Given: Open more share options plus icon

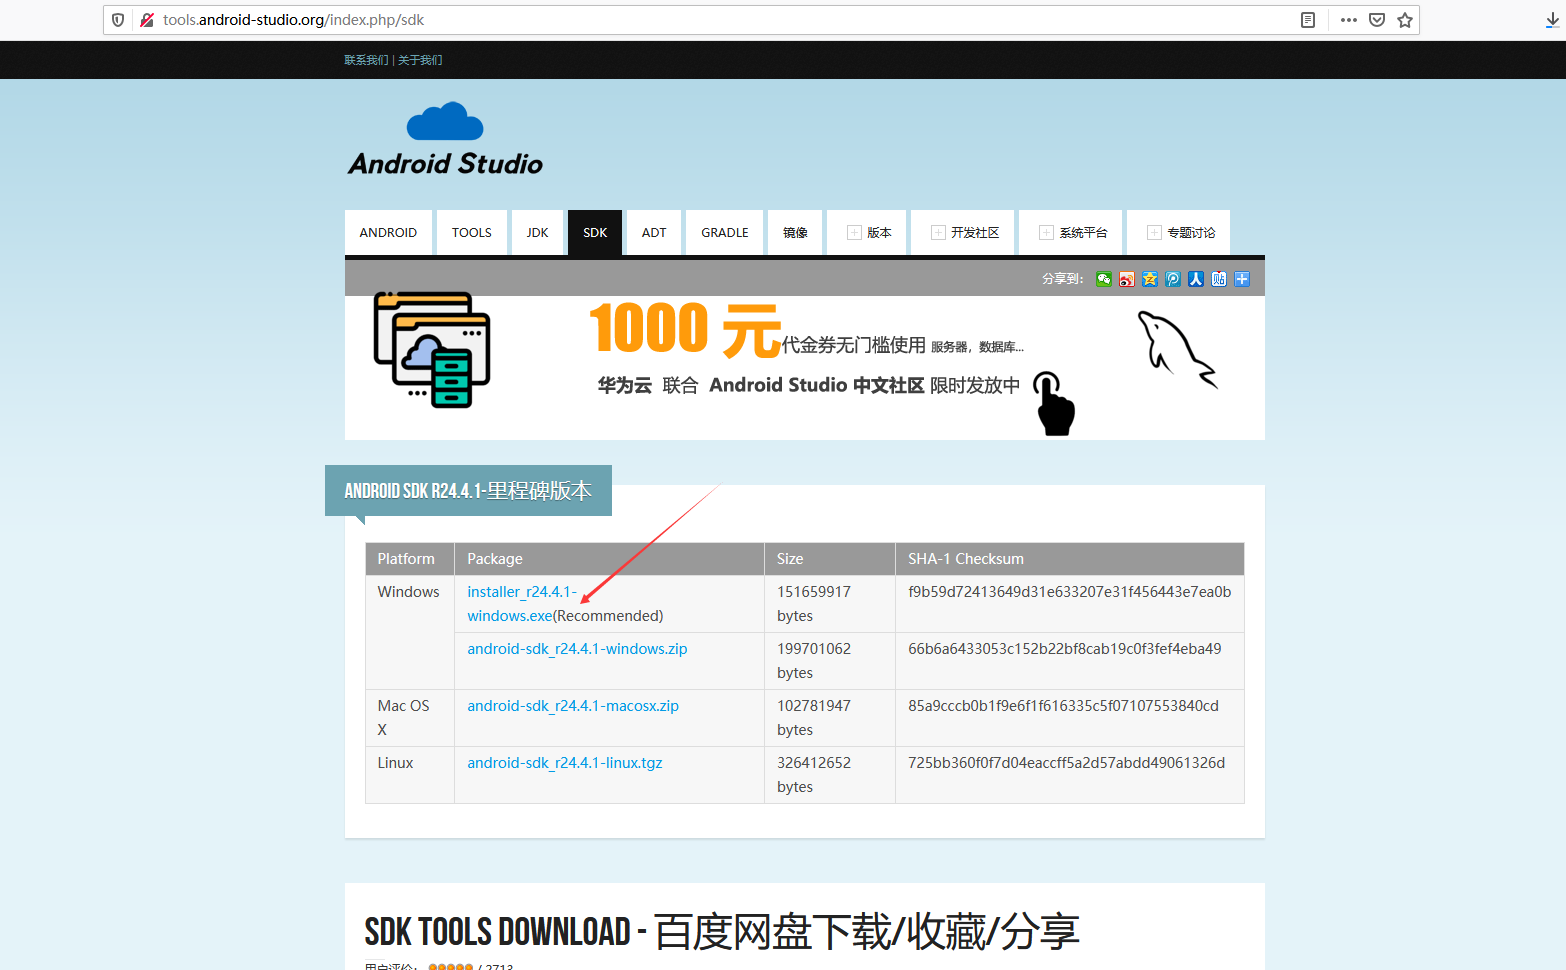Looking at the screenshot, I should (1242, 279).
